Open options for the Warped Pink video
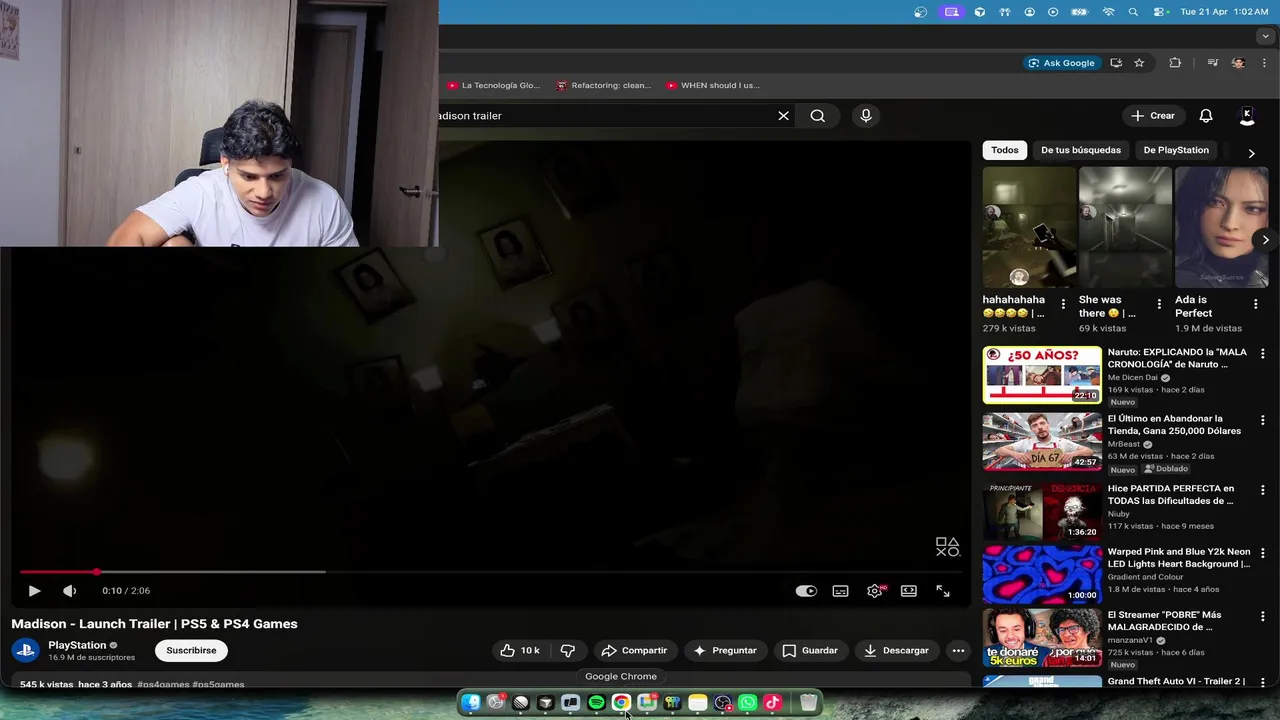 [x=1262, y=553]
